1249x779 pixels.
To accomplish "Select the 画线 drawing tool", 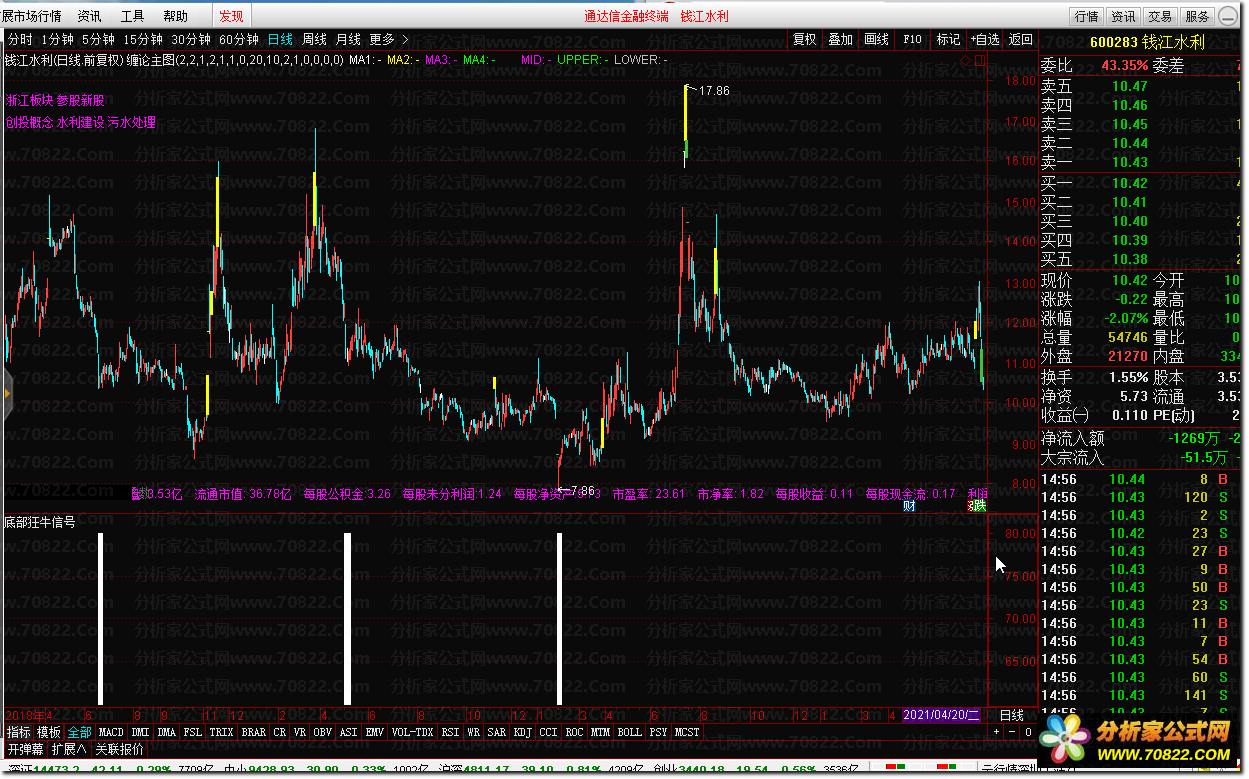I will [x=876, y=39].
